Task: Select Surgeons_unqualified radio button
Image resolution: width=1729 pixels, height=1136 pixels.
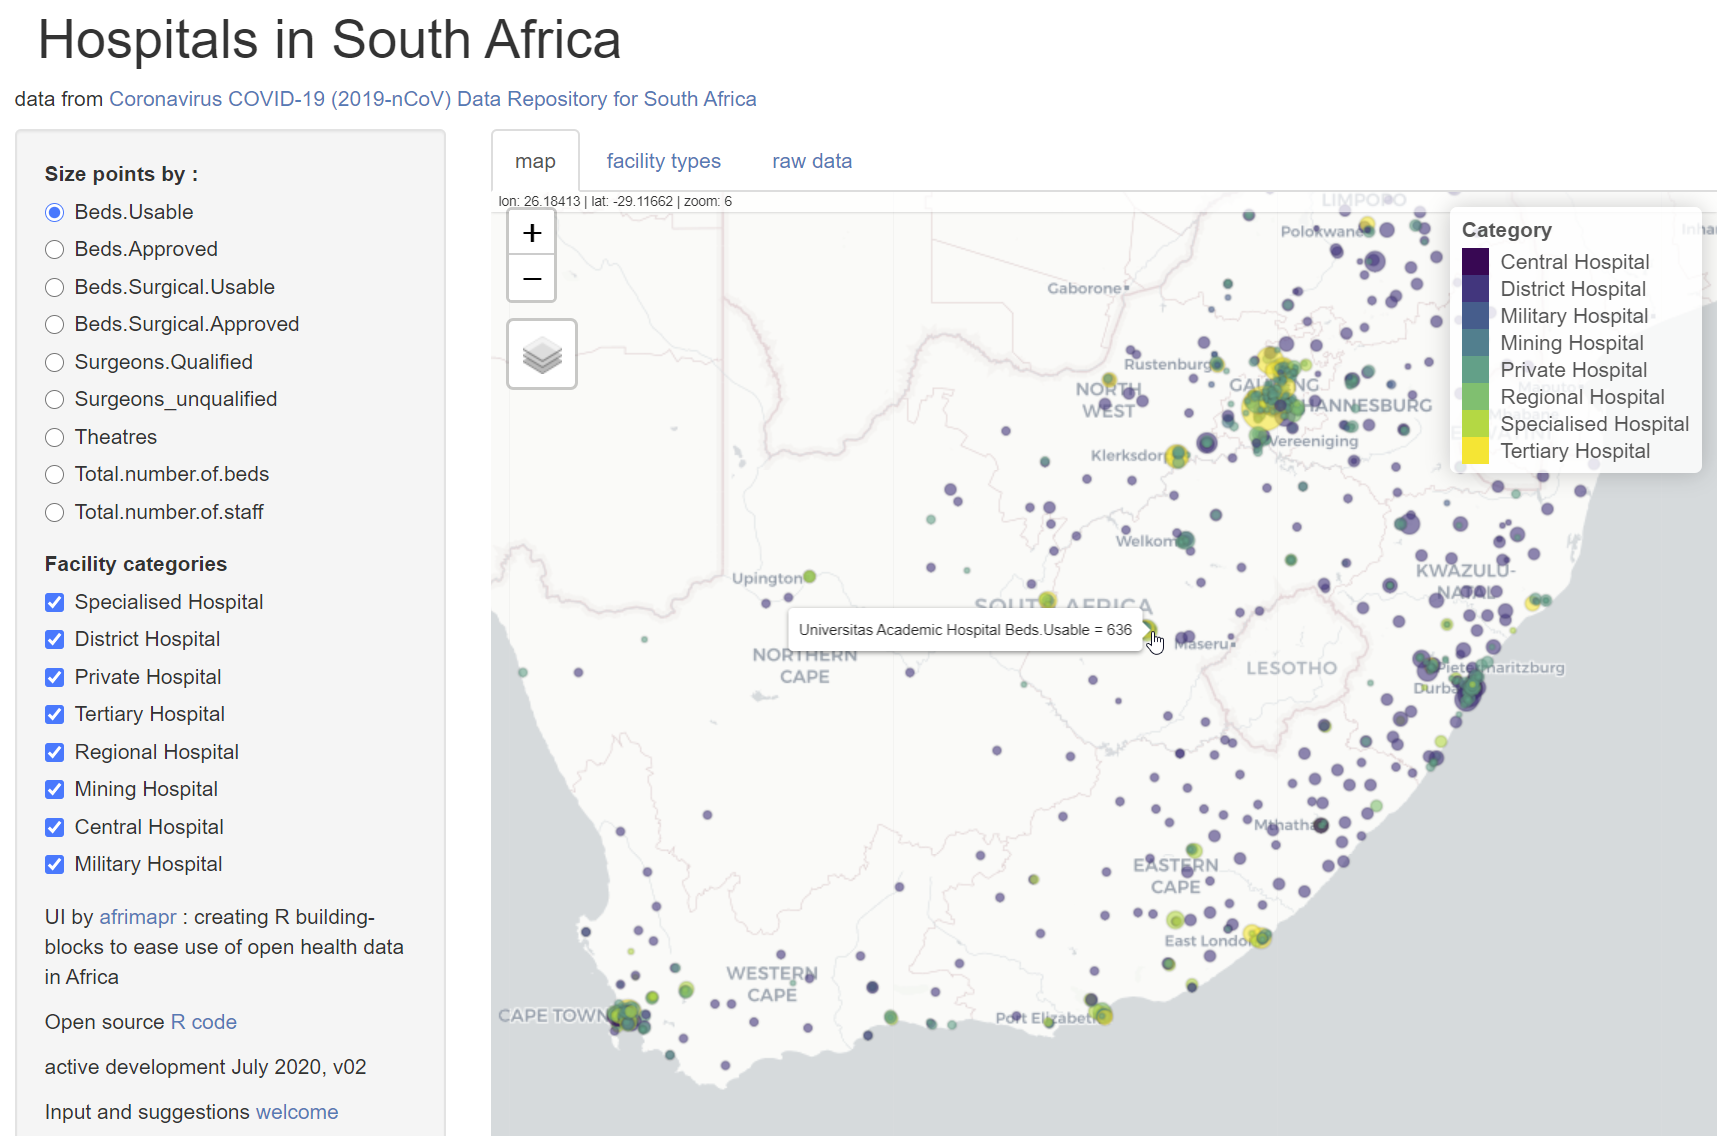Action: point(55,399)
